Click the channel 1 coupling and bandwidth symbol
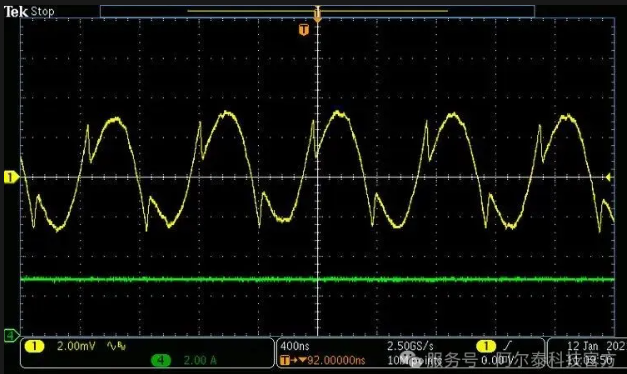 pyautogui.click(x=117, y=346)
